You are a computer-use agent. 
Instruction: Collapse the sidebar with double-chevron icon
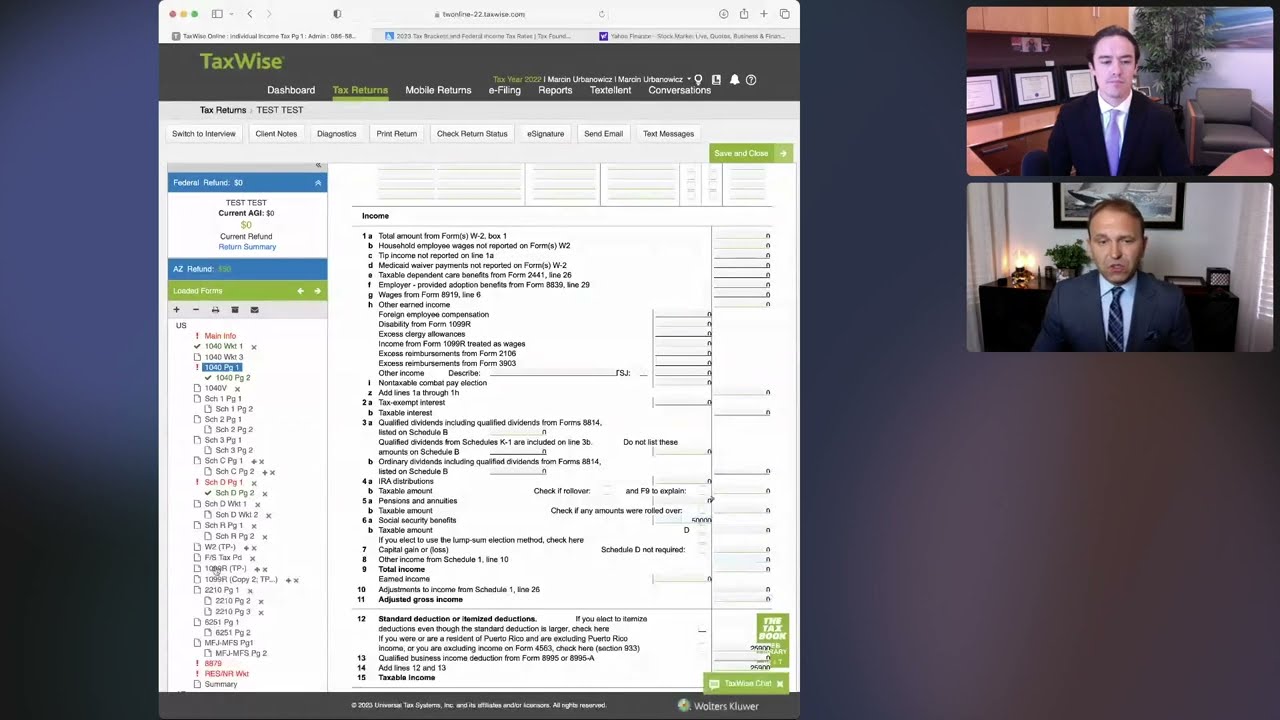pos(318,165)
